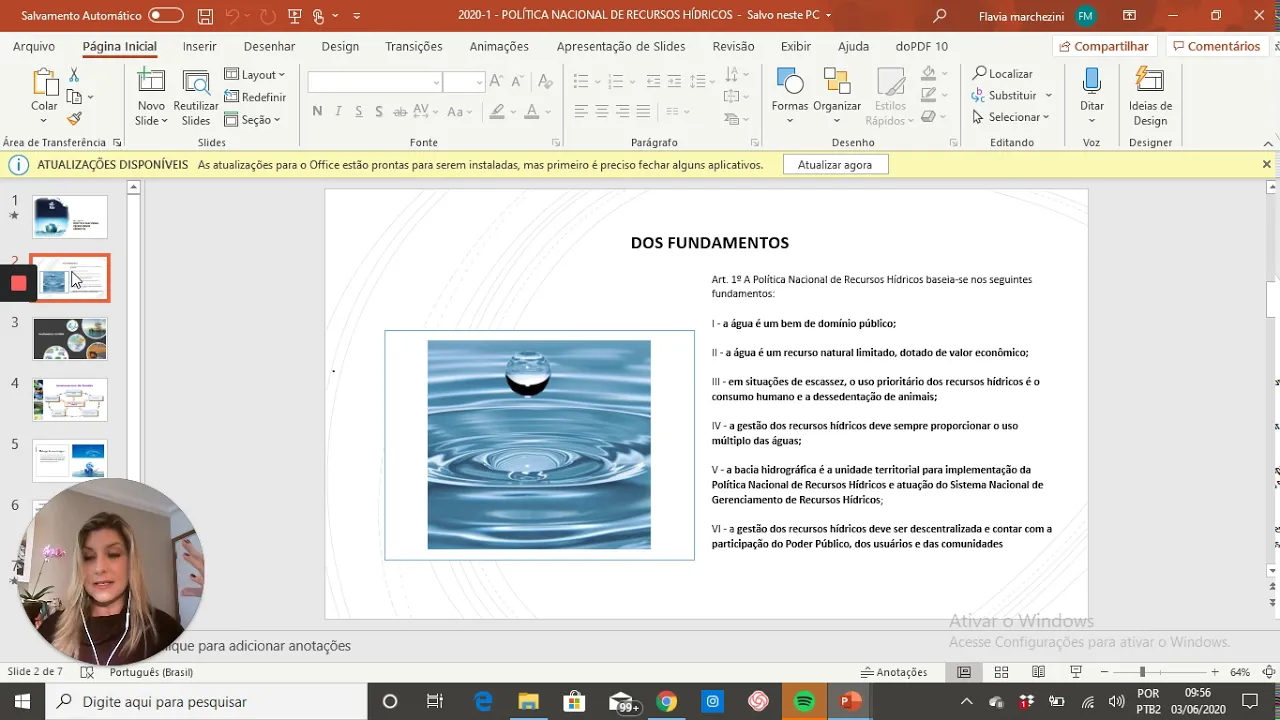Apply a numbered list to the text
1280x720 pixels.
coord(615,82)
